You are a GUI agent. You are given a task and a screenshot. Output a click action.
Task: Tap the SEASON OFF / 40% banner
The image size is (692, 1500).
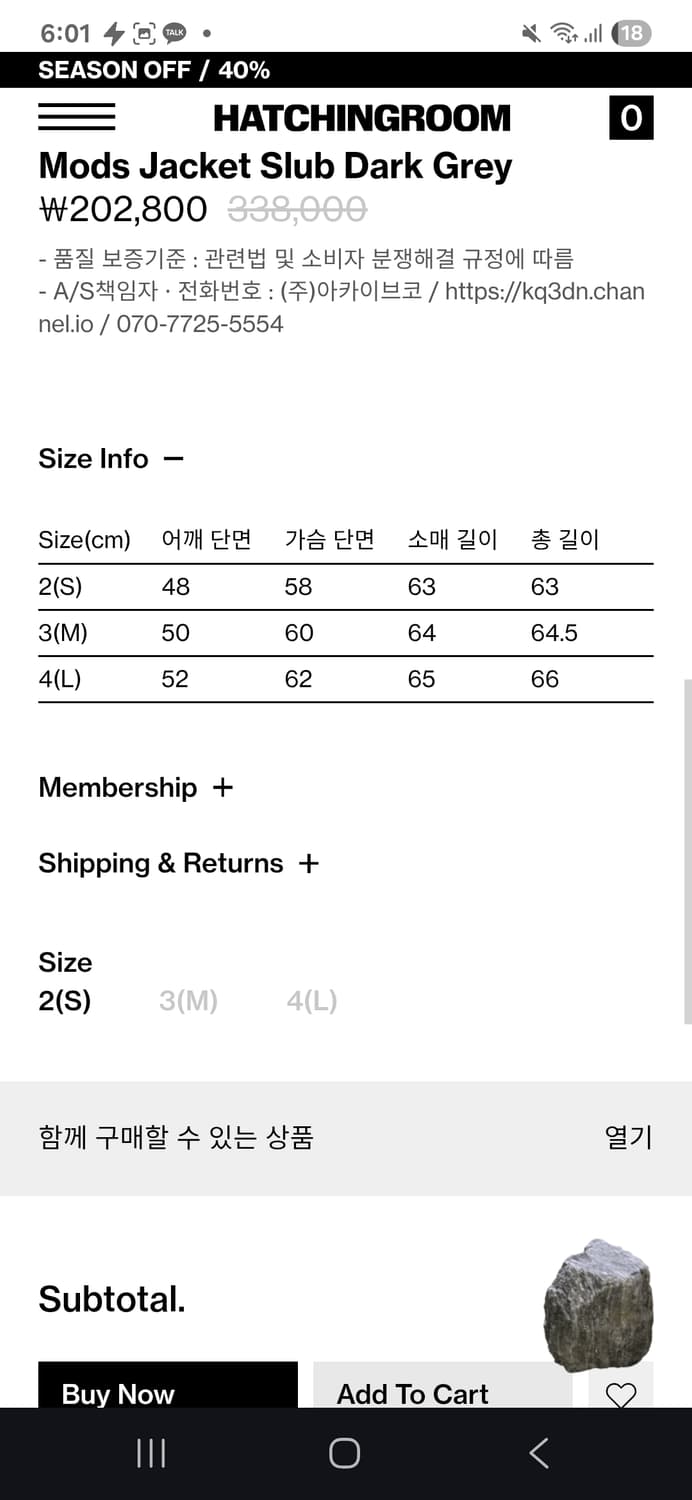(x=154, y=70)
